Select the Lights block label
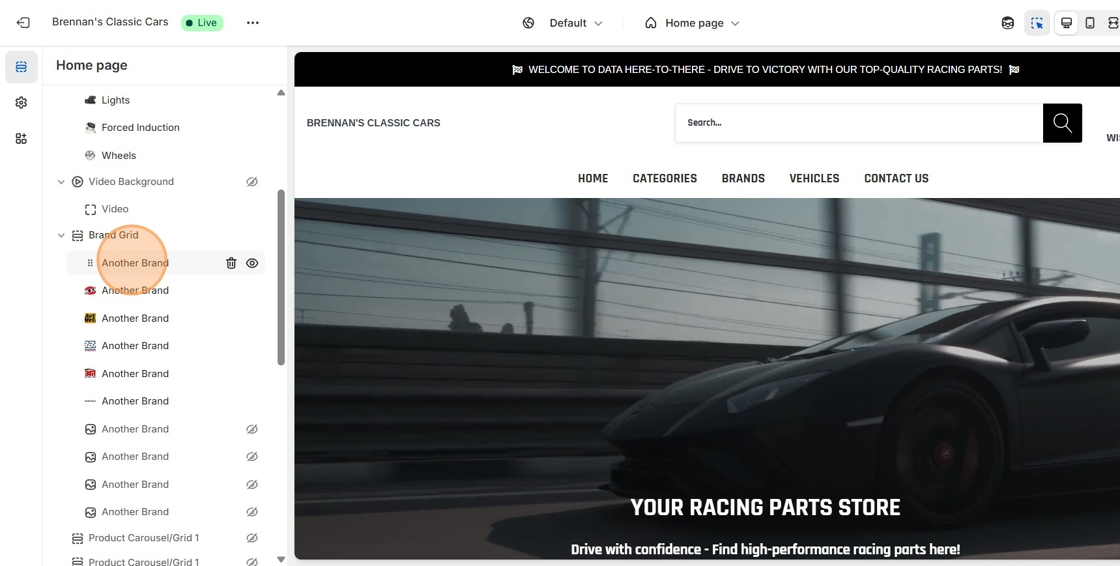 click(116, 100)
